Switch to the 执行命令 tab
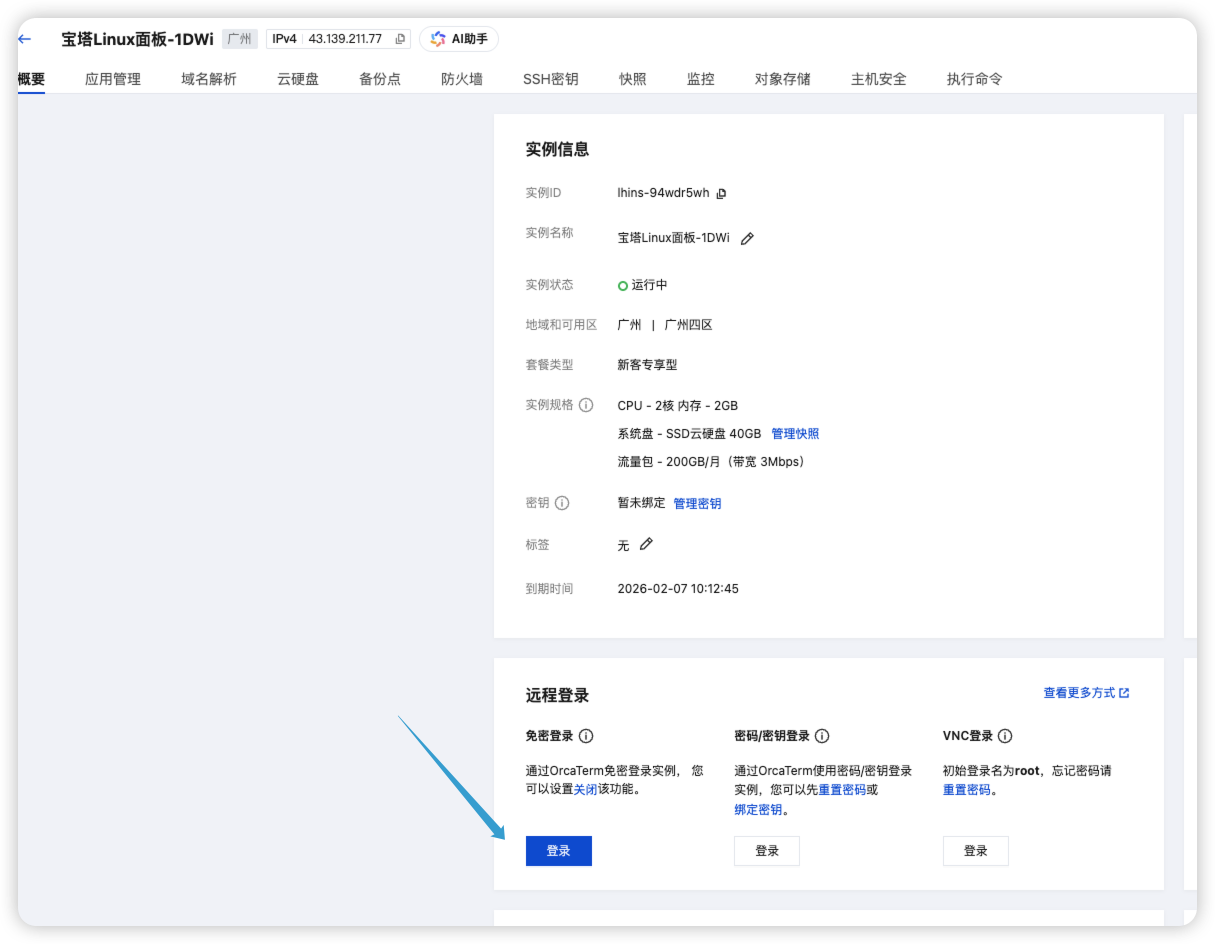This screenshot has width=1215, height=944. (975, 79)
